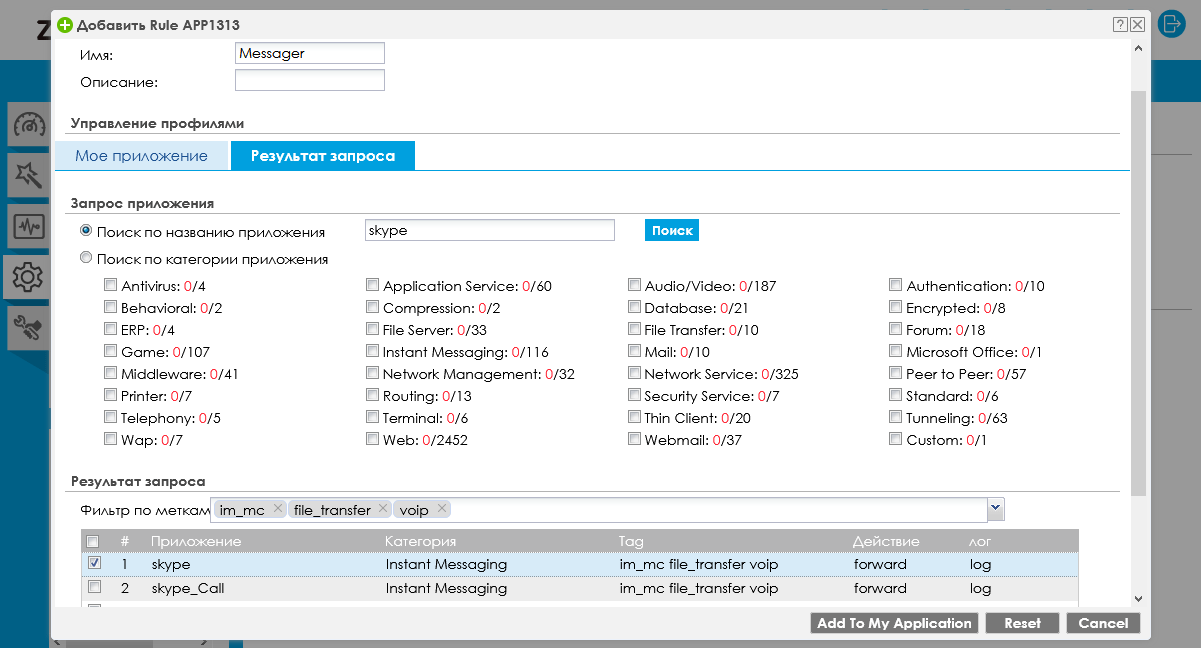Sort by the Tag column header
The height and width of the screenshot is (648, 1201).
631,541
